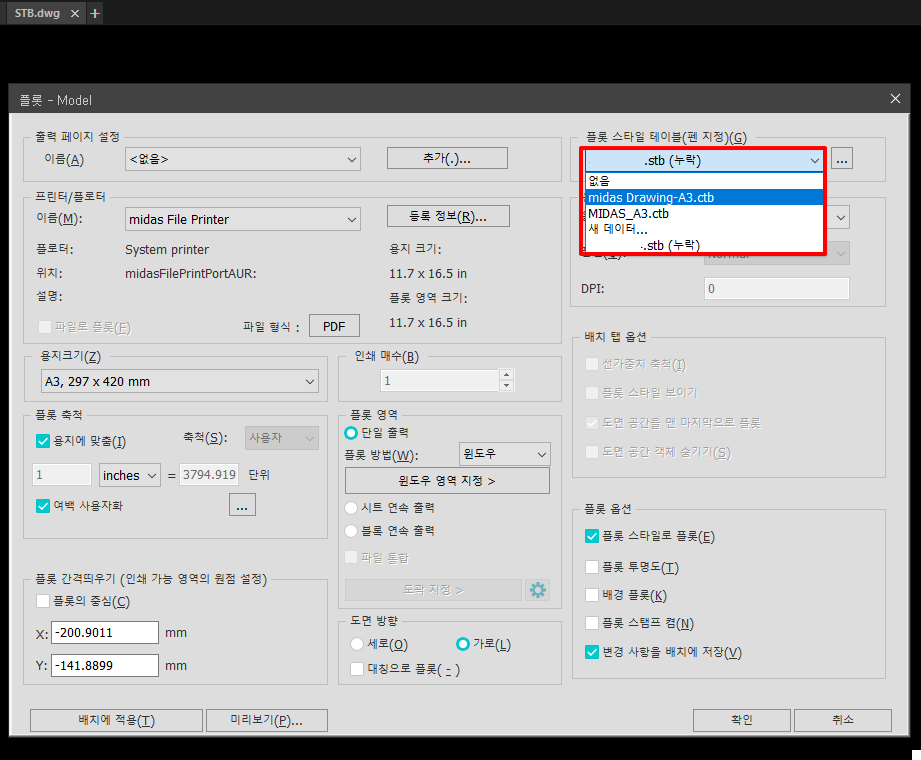This screenshot has width=921, height=760.
Task: Click the preview button
Action: (266, 720)
